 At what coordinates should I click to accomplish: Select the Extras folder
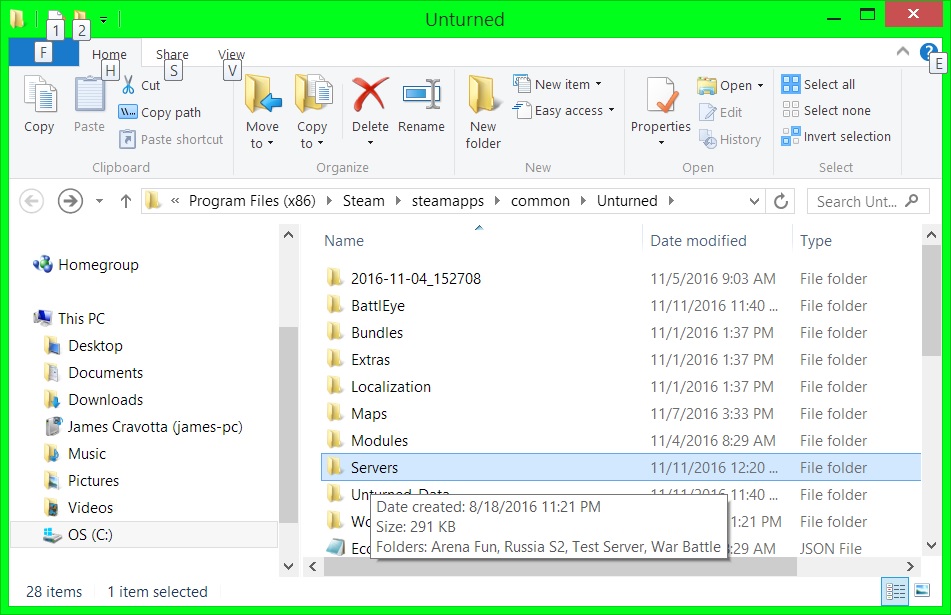[620, 360]
